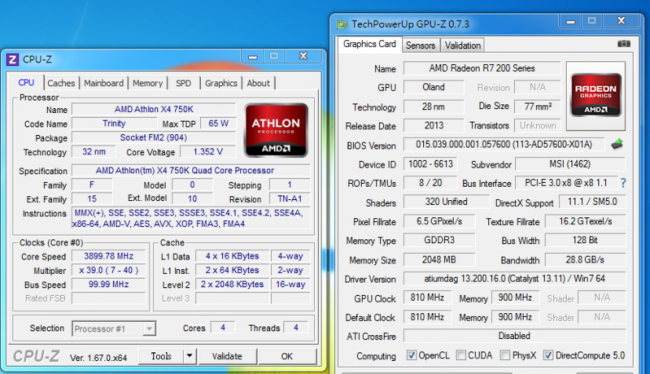
Task: Click the GPU name field AMD Radeon R7 200 Series
Action: click(482, 68)
